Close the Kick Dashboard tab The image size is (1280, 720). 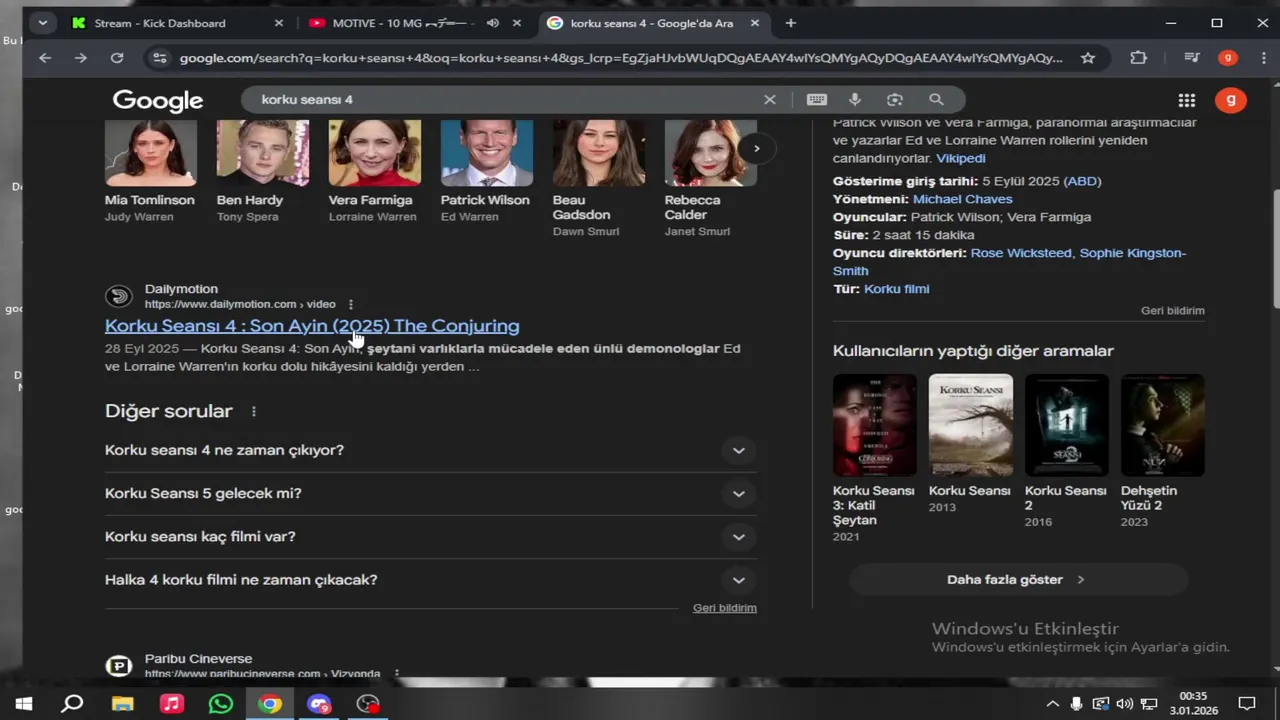279,23
